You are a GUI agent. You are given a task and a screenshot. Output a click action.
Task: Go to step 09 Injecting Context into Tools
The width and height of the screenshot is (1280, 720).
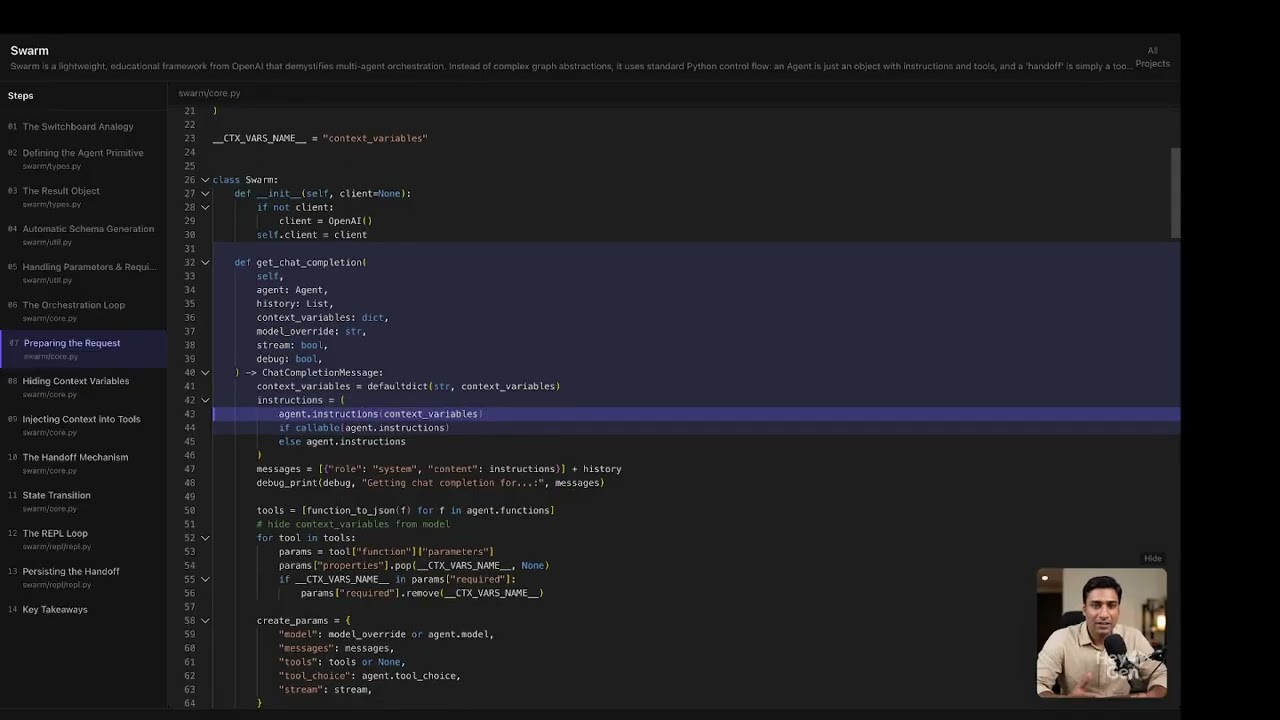click(83, 424)
